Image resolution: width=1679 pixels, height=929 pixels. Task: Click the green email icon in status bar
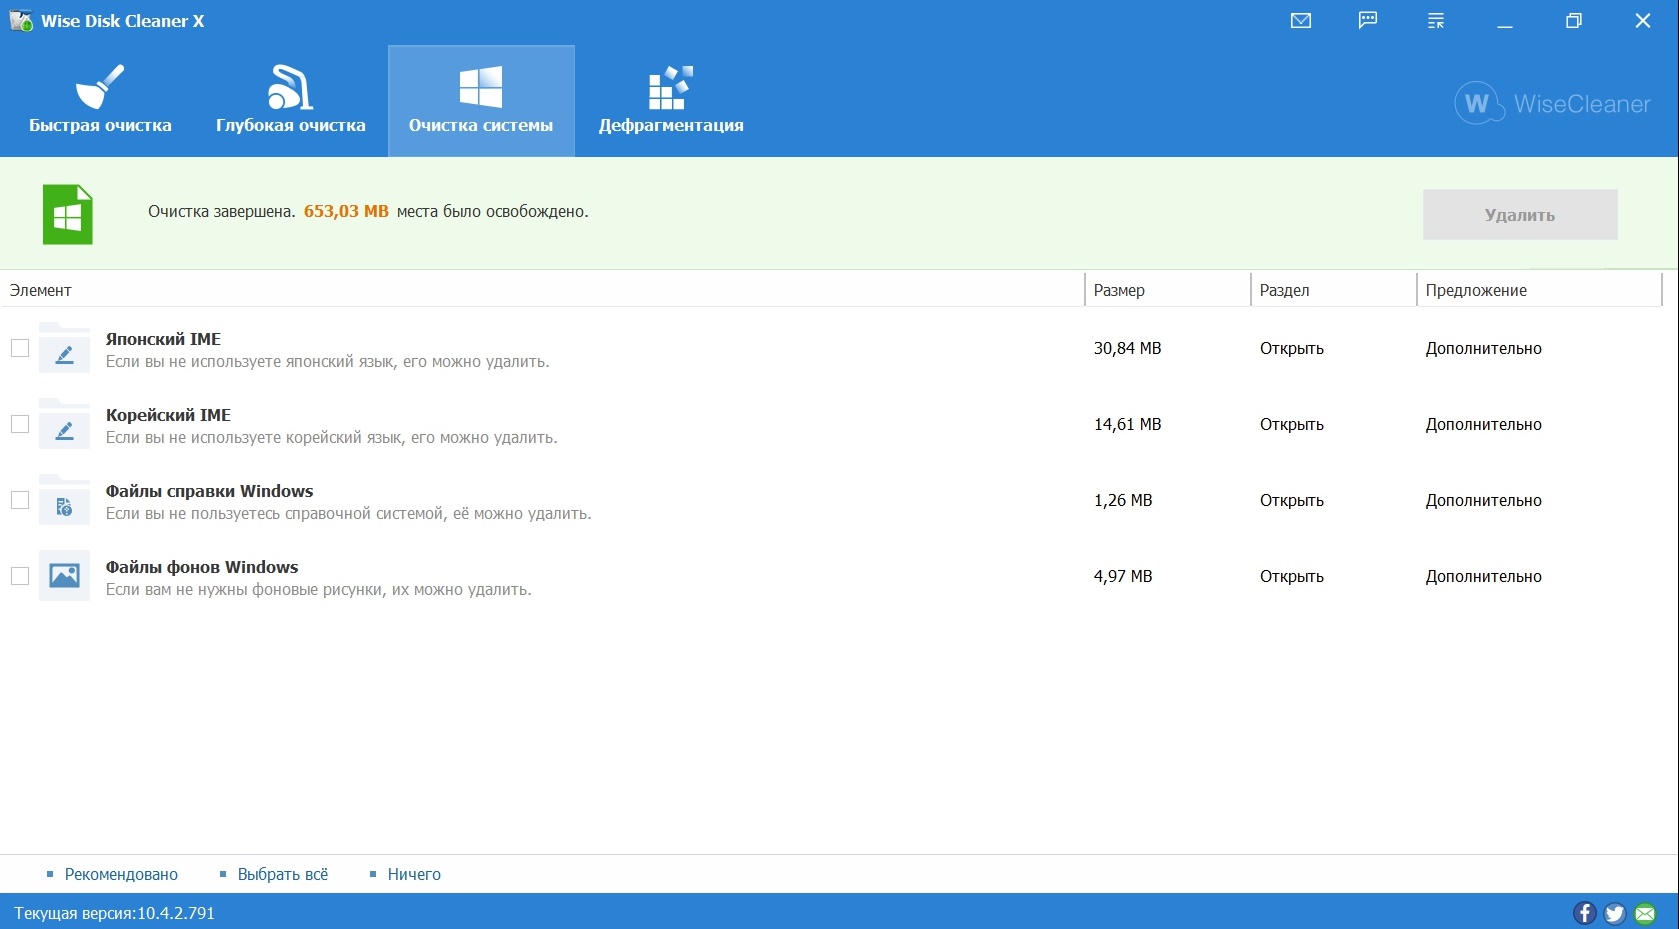click(1645, 913)
